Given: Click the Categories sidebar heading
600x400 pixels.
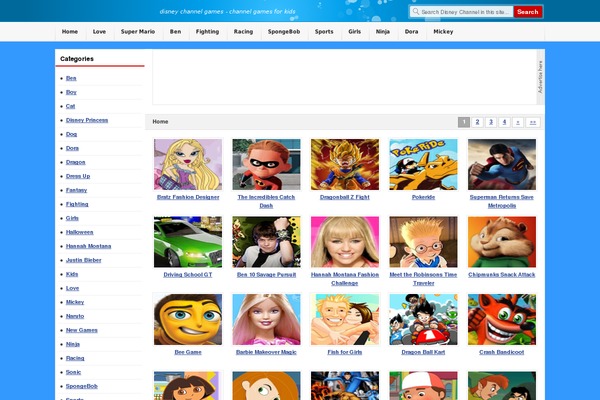Looking at the screenshot, I should (77, 59).
